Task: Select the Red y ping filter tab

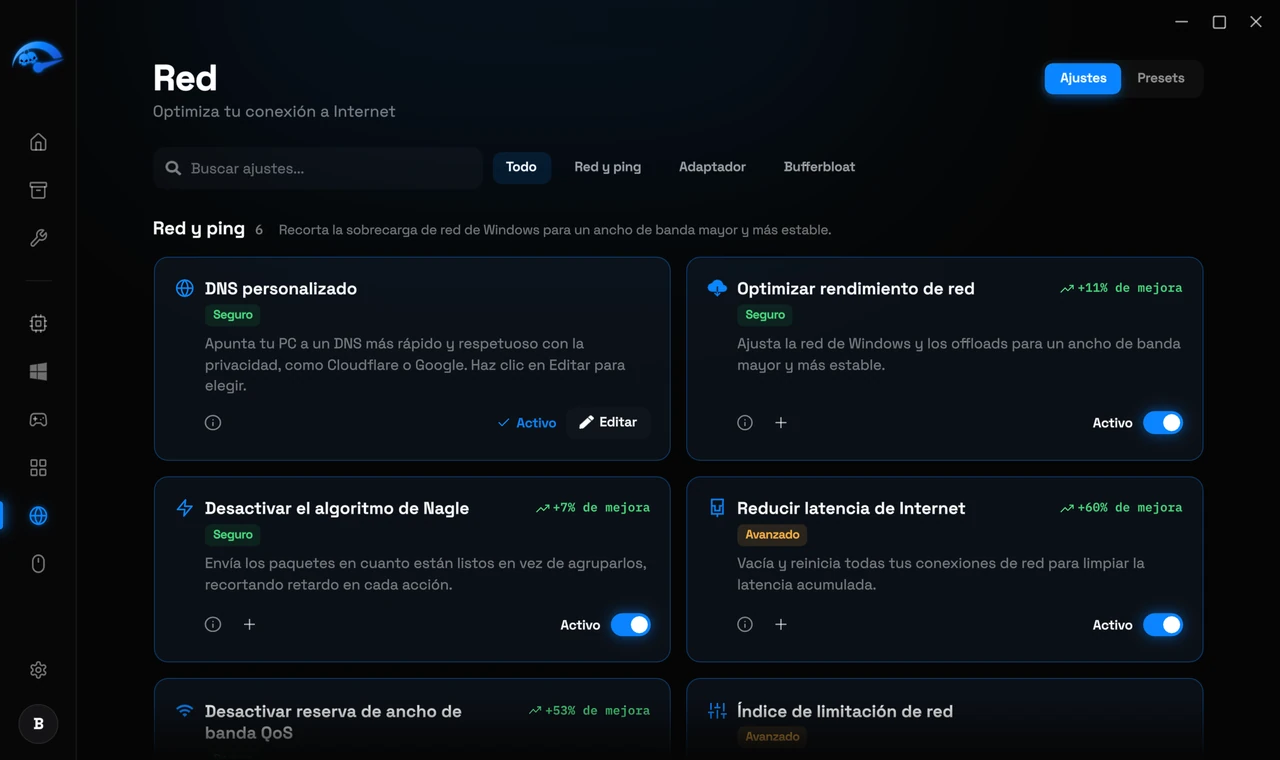Action: pyautogui.click(x=608, y=167)
